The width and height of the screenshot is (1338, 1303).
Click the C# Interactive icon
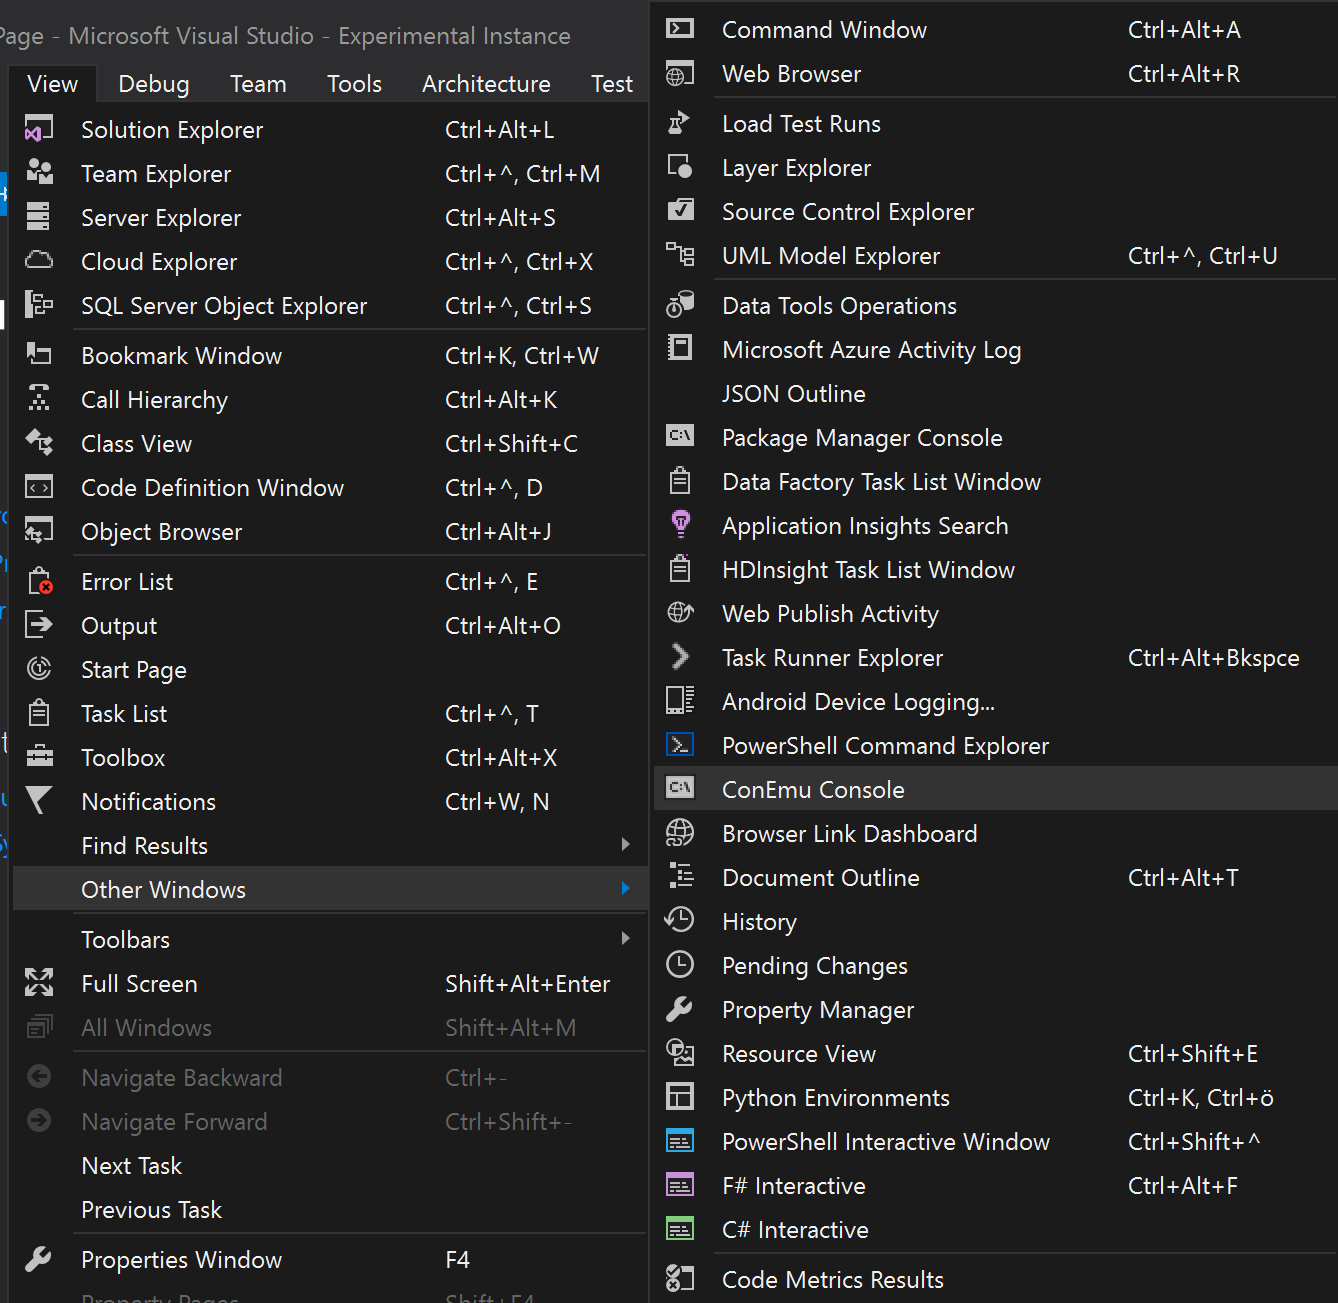680,1230
